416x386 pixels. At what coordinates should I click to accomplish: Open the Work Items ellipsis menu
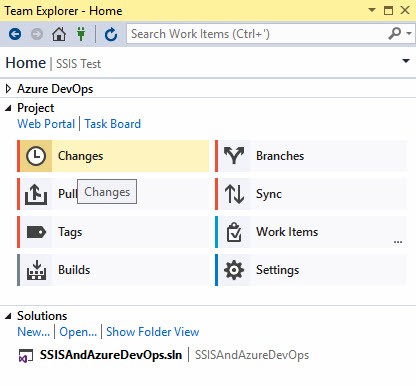click(398, 242)
